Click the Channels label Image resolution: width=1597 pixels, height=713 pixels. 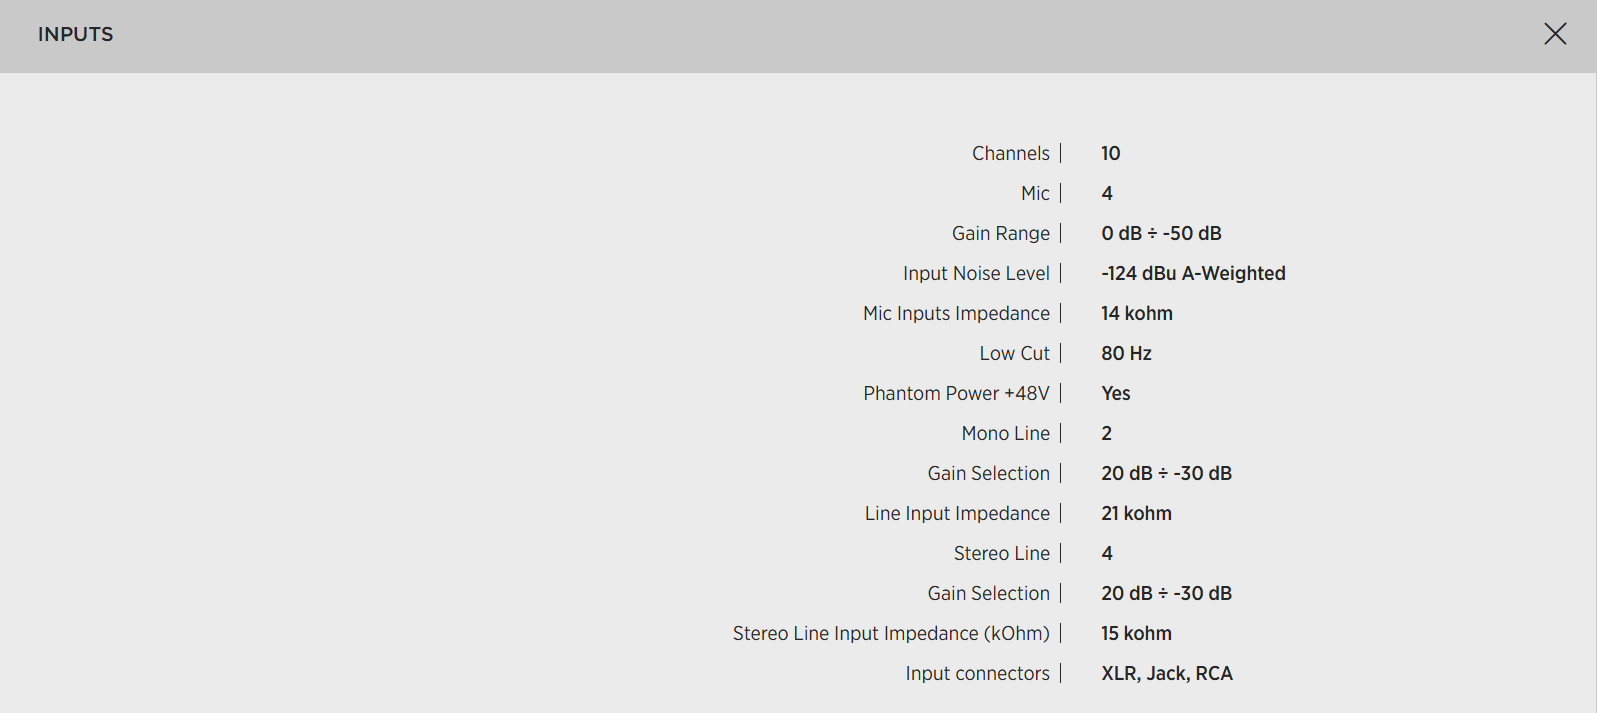tap(1010, 153)
